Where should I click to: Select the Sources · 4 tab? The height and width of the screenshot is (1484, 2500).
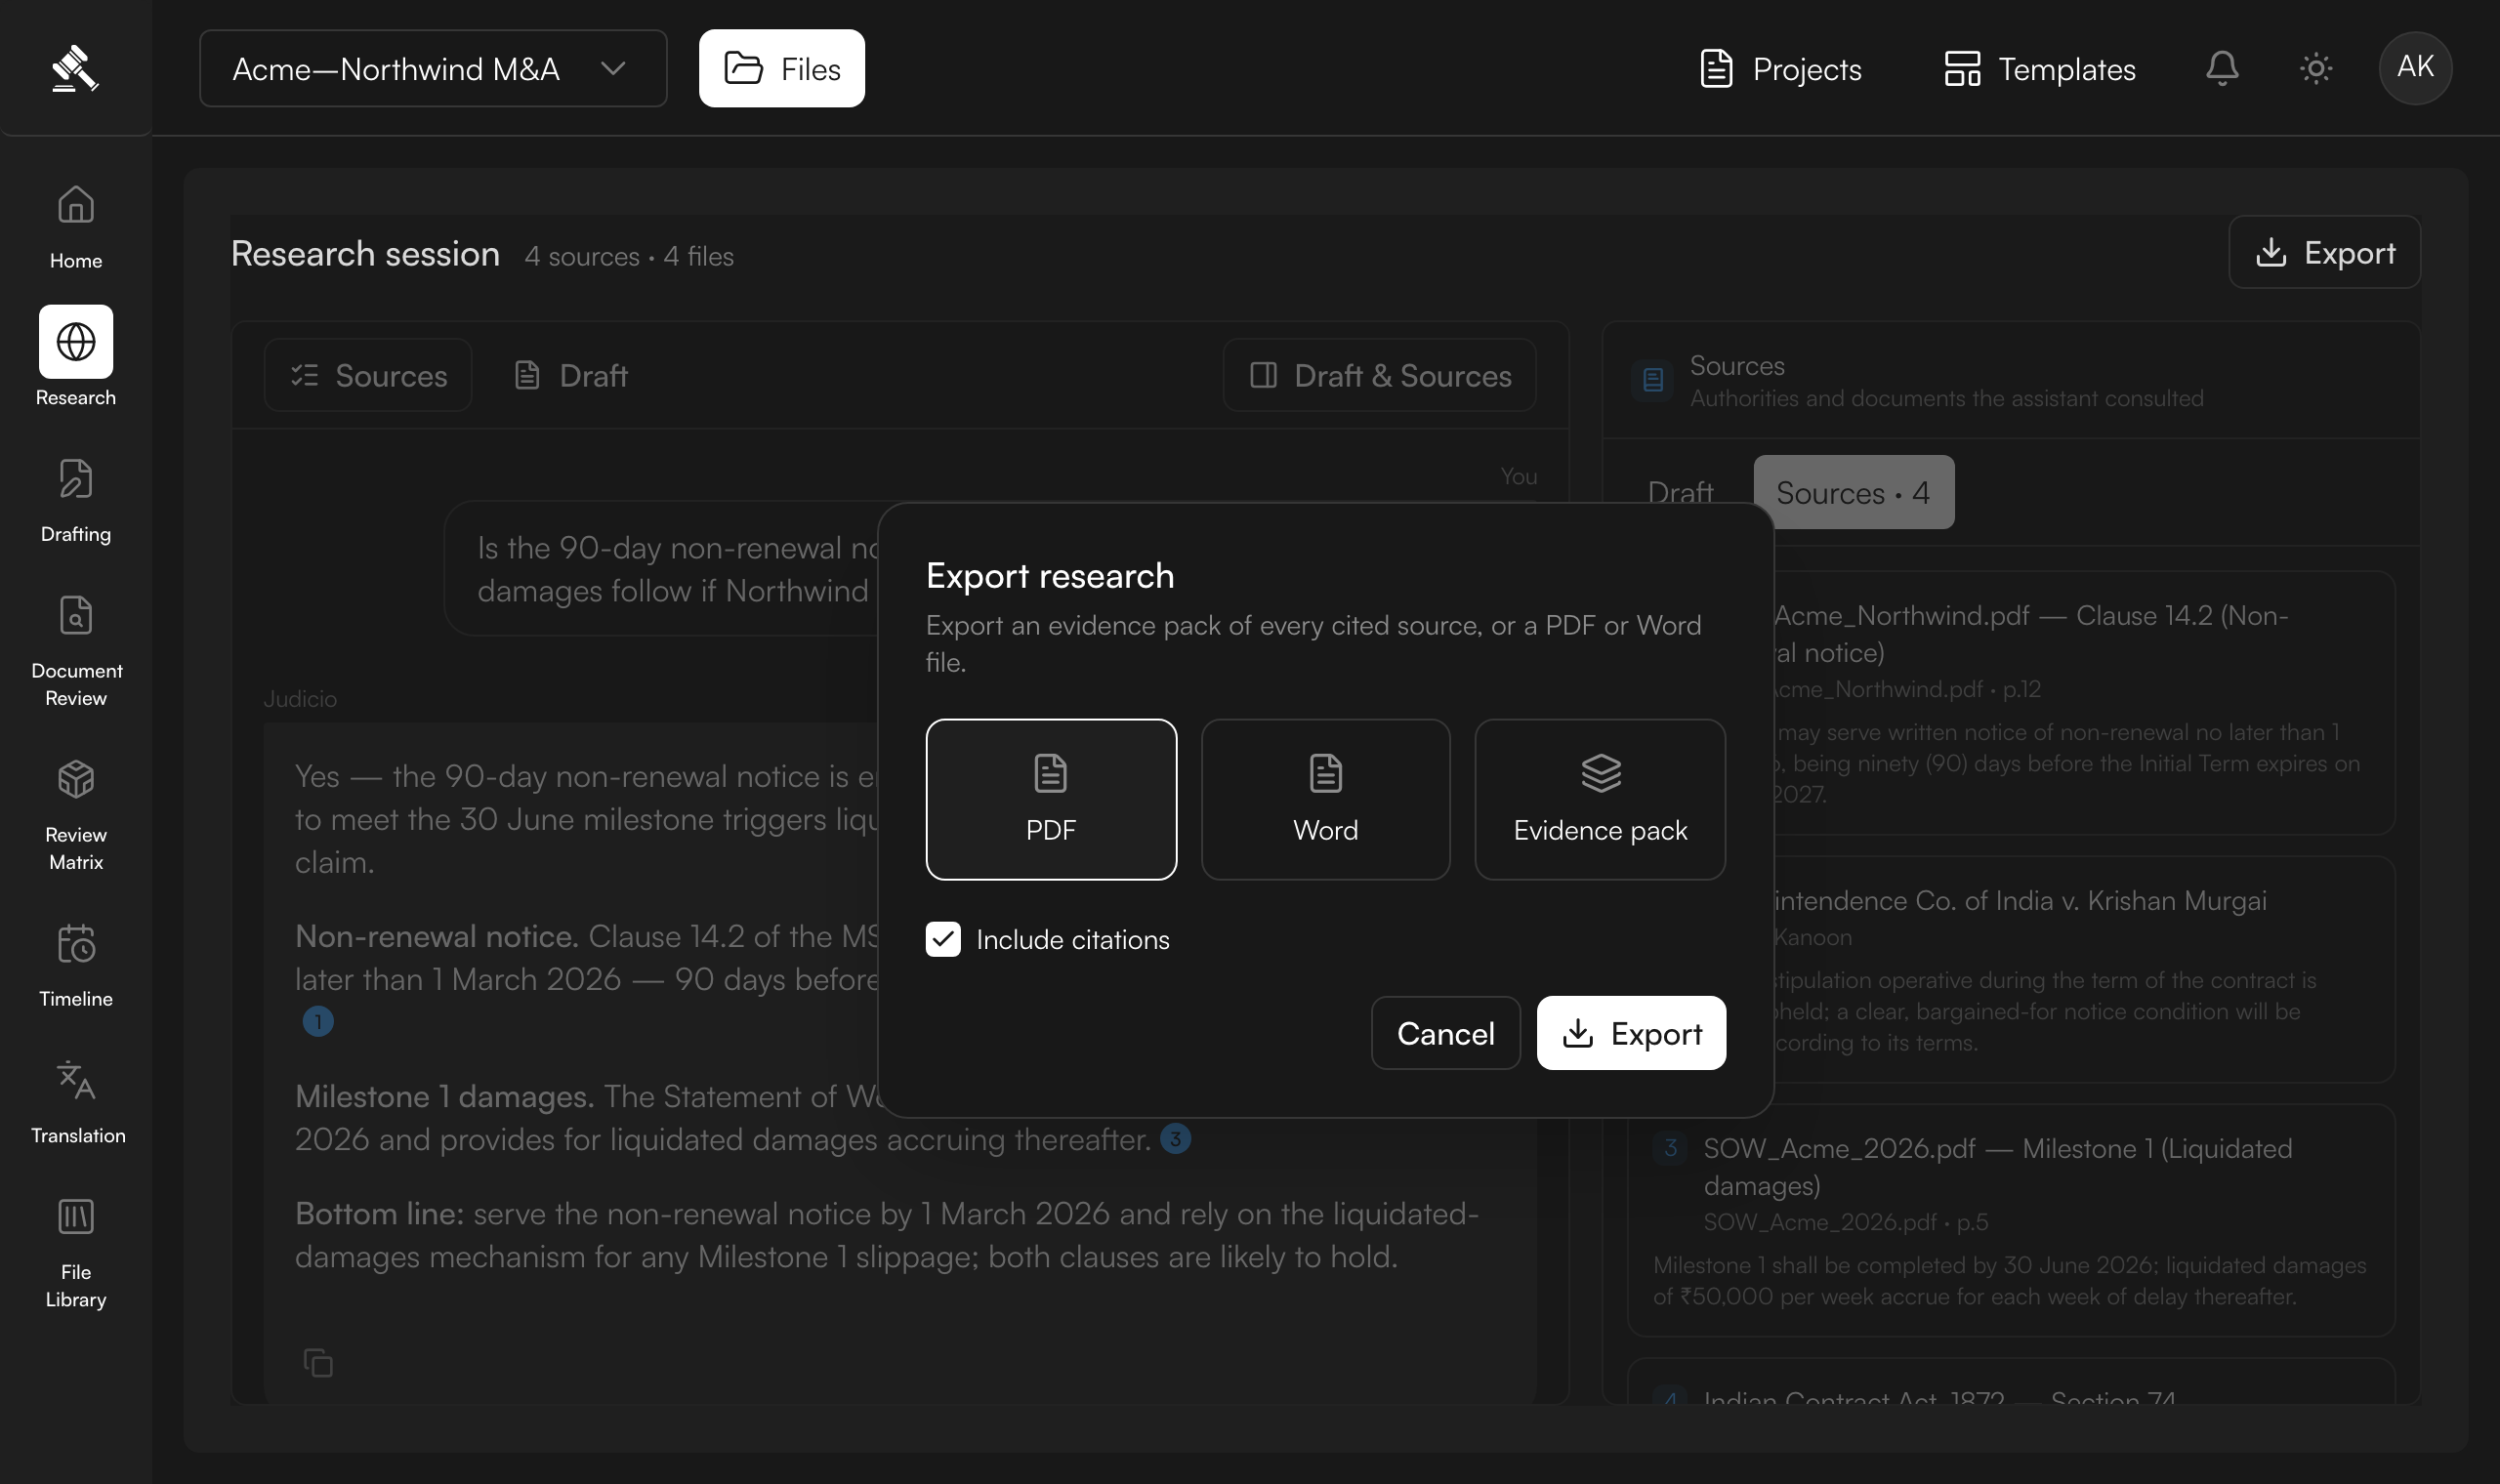point(1853,492)
